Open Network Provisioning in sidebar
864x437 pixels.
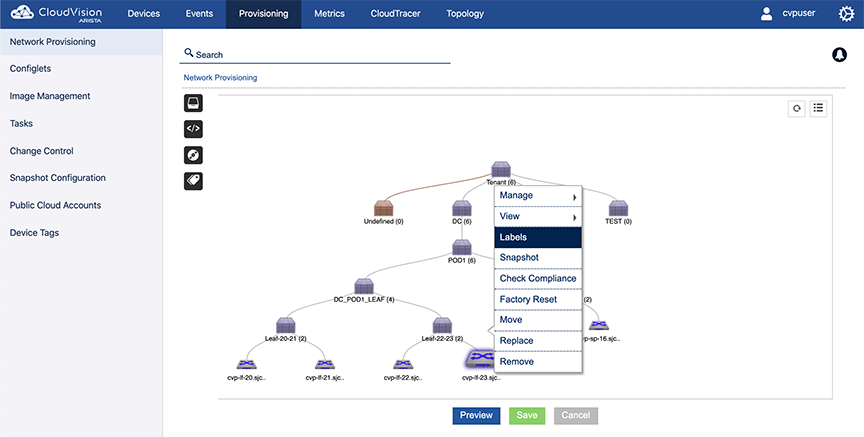pos(81,42)
